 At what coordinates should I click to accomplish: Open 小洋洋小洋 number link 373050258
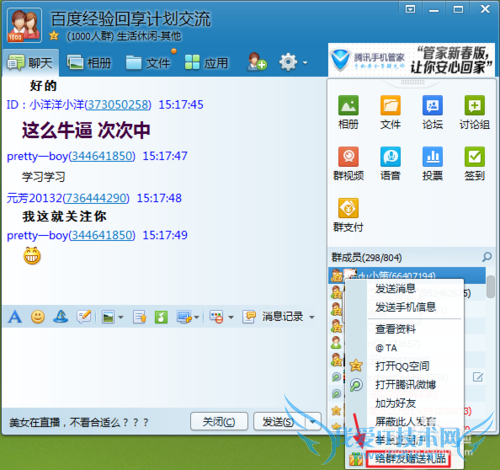(x=118, y=105)
